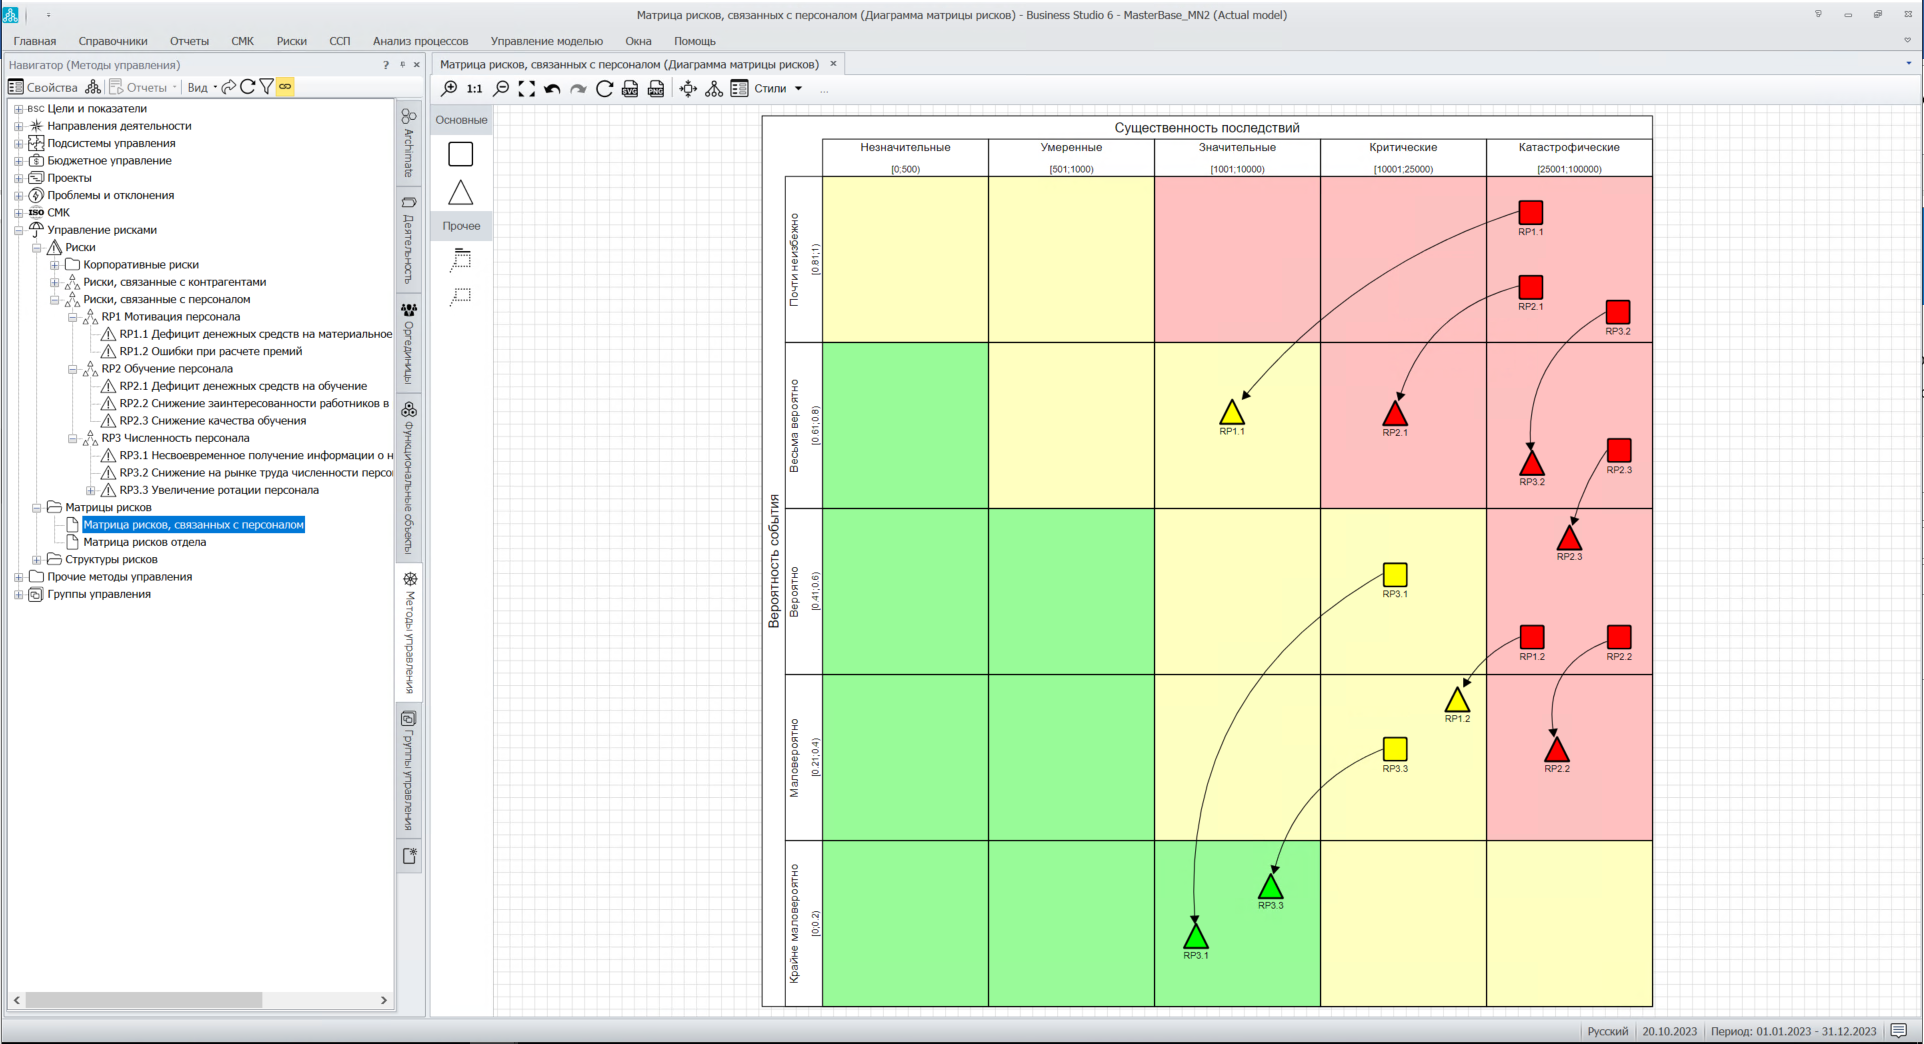Pin the Navigator panel
The height and width of the screenshot is (1044, 1924).
402,65
